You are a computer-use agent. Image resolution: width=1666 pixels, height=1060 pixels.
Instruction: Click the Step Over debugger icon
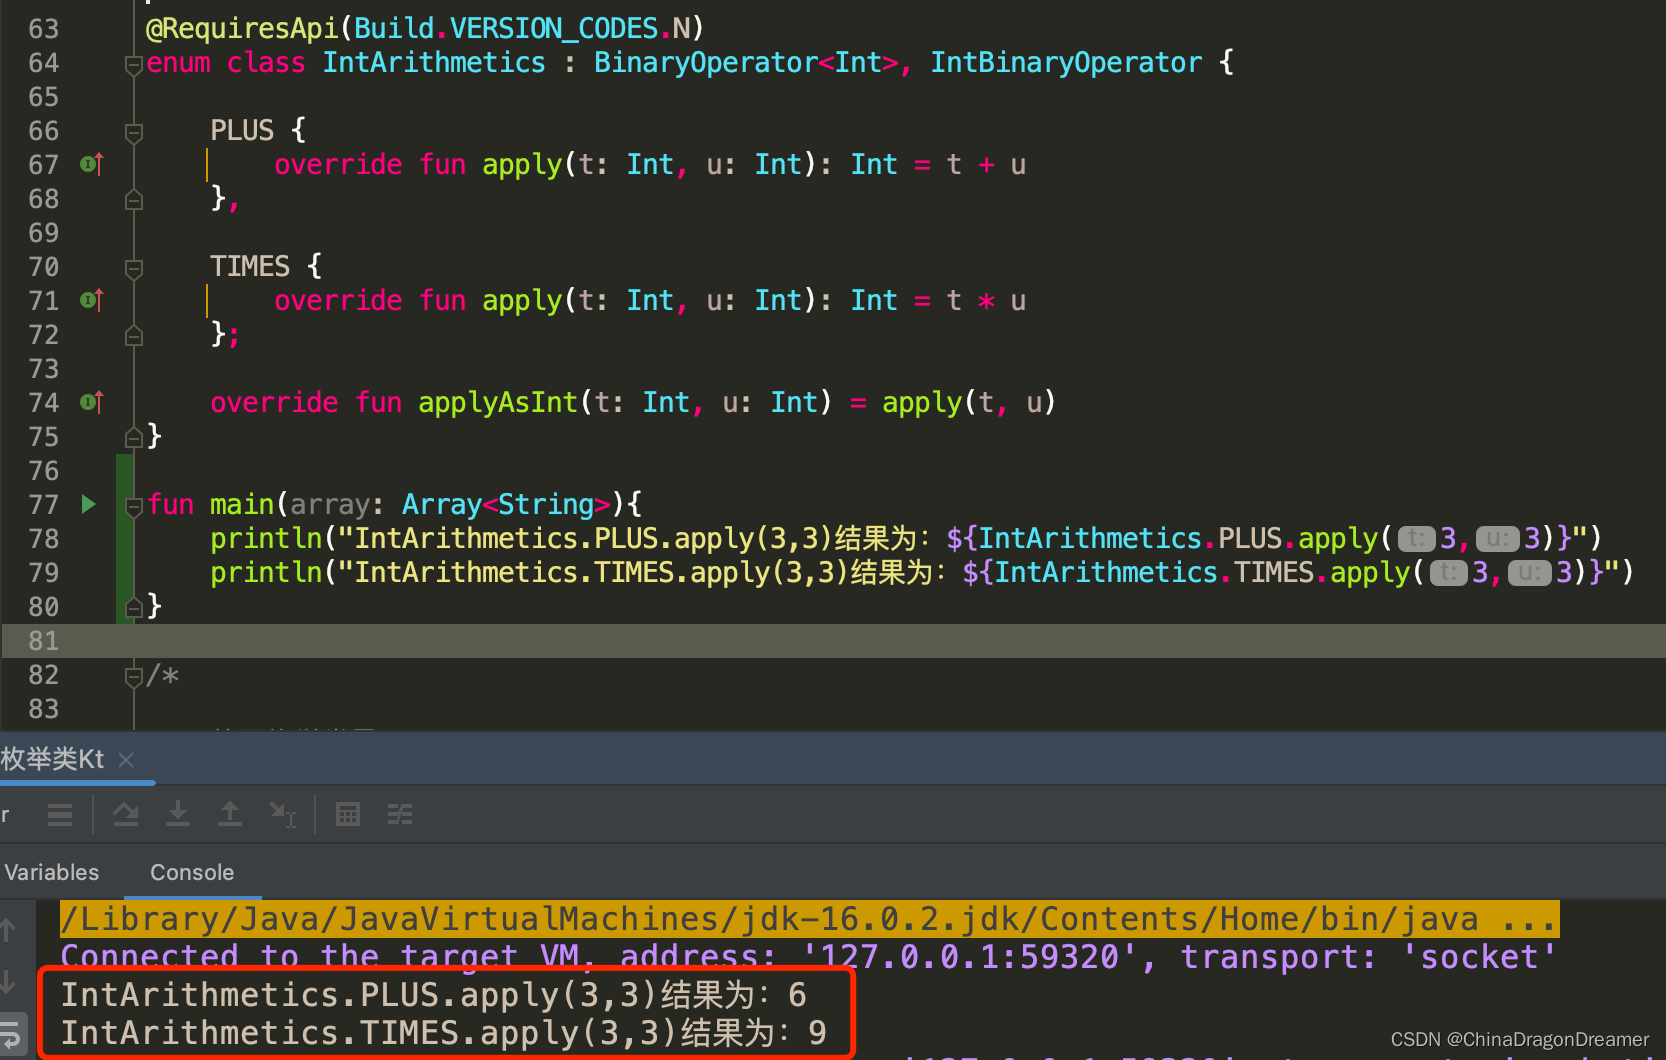coord(126,815)
